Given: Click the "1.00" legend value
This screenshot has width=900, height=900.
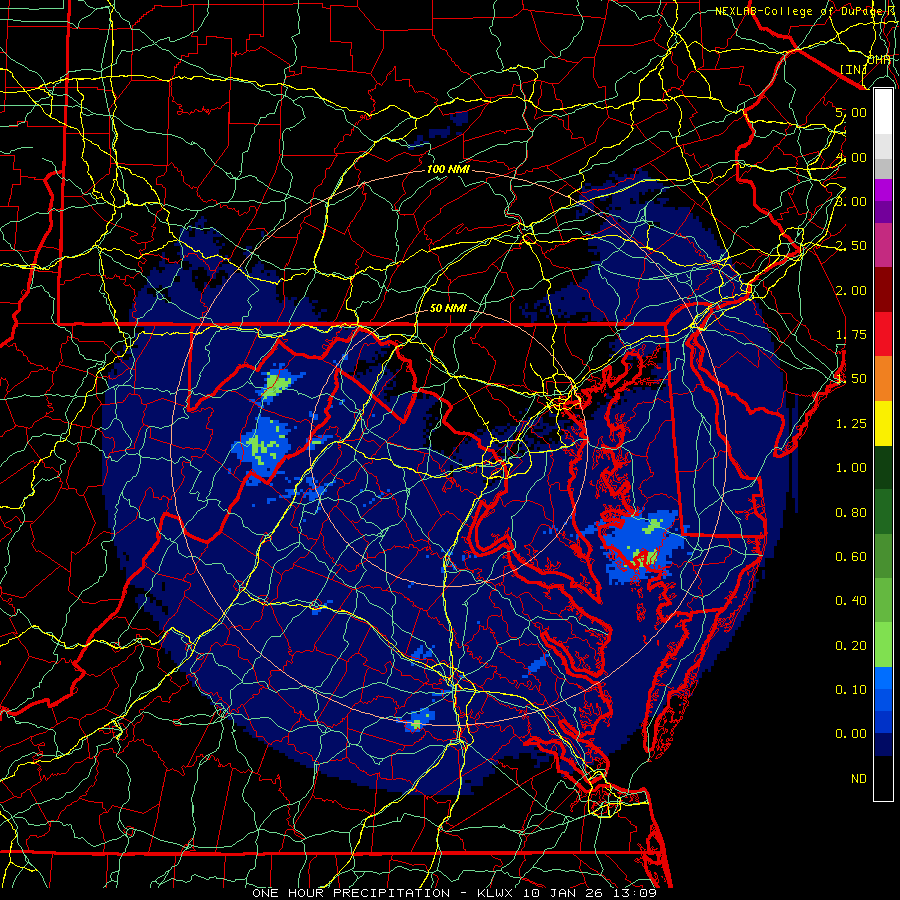Looking at the screenshot, I should pos(851,468).
